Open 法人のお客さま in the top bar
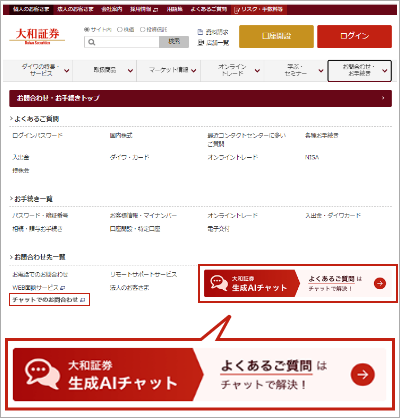400x418 pixels. point(75,9)
